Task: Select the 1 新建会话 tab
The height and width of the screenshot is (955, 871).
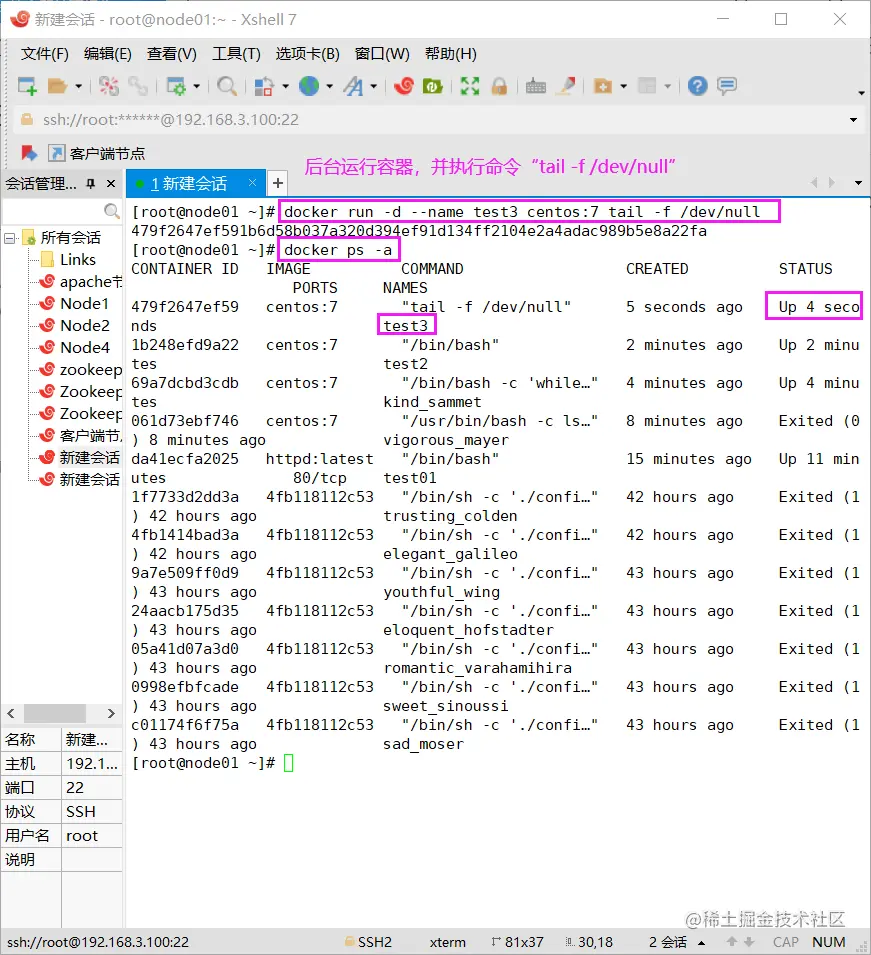Action: click(x=189, y=183)
